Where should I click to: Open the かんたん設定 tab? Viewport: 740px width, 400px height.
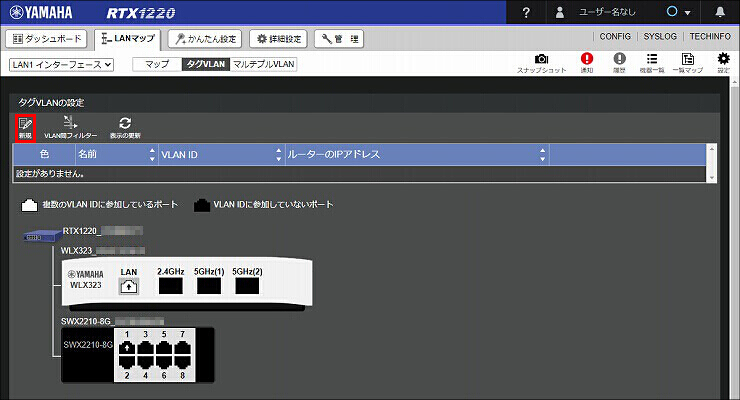pos(205,39)
